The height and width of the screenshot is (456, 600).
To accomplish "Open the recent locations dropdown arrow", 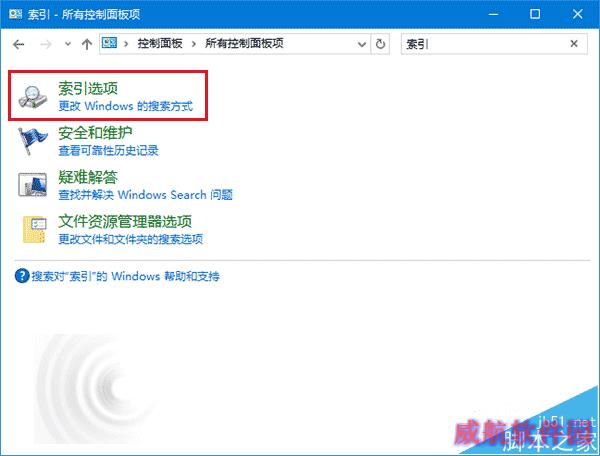I will click(x=68, y=44).
